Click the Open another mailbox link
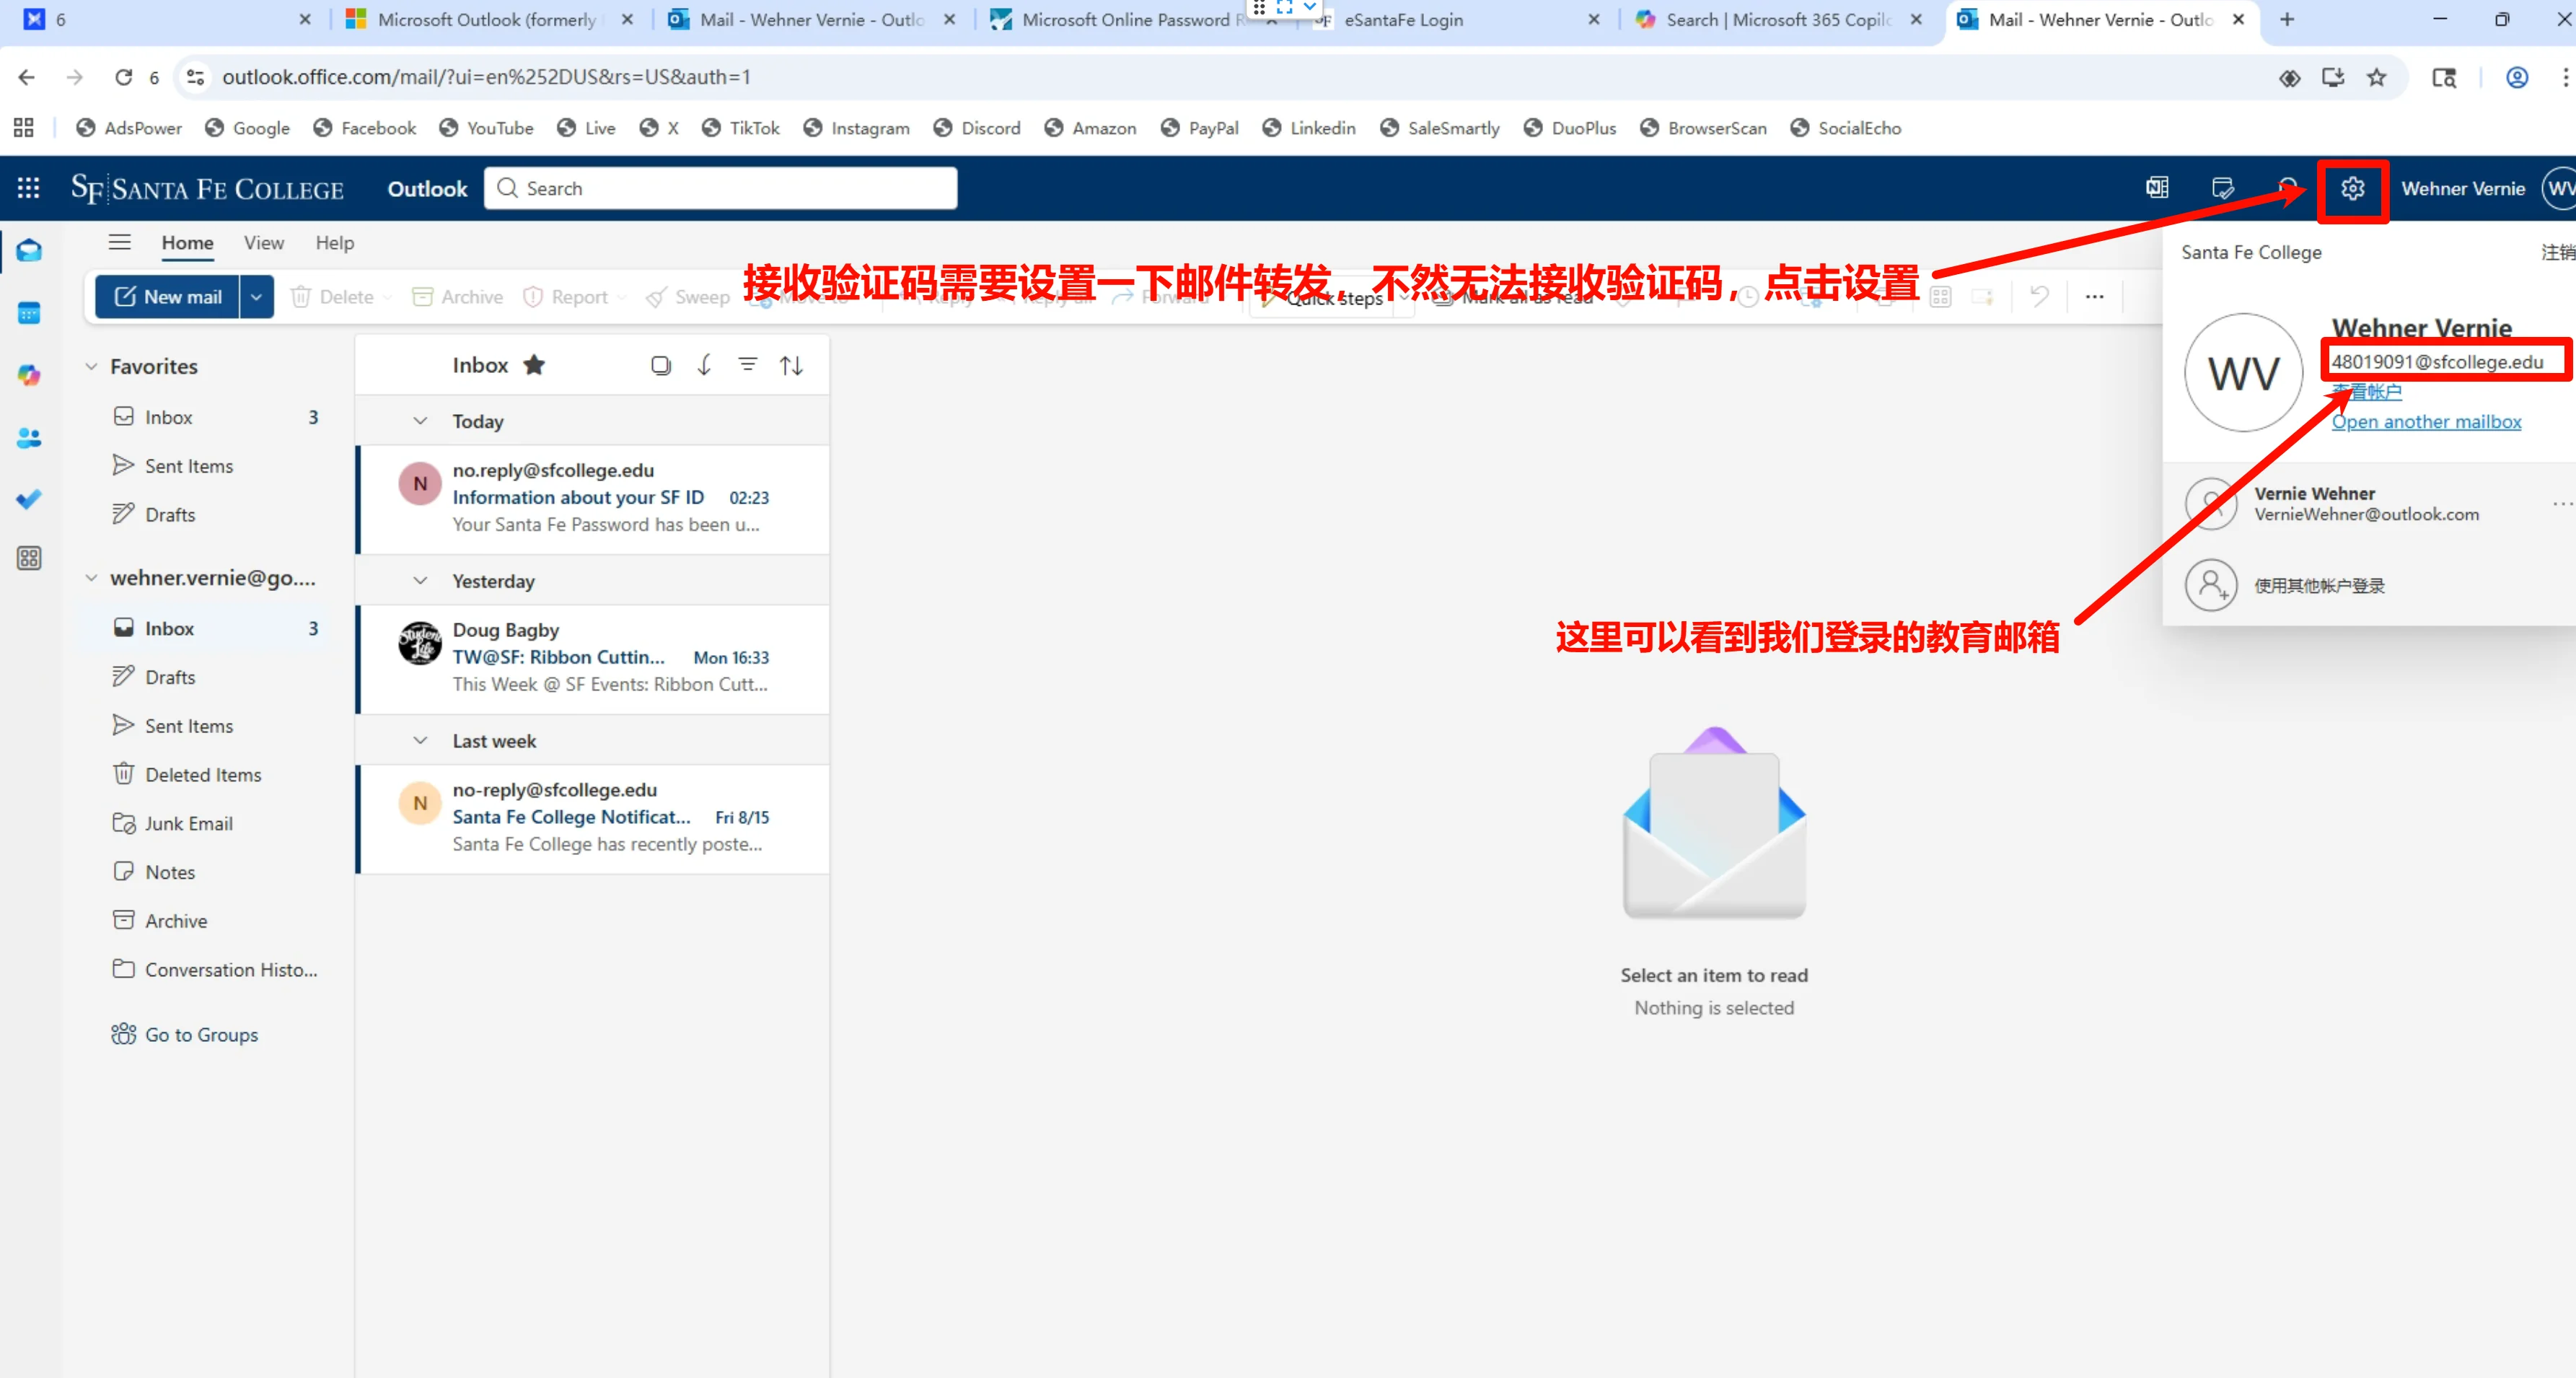 pyautogui.click(x=2426, y=422)
